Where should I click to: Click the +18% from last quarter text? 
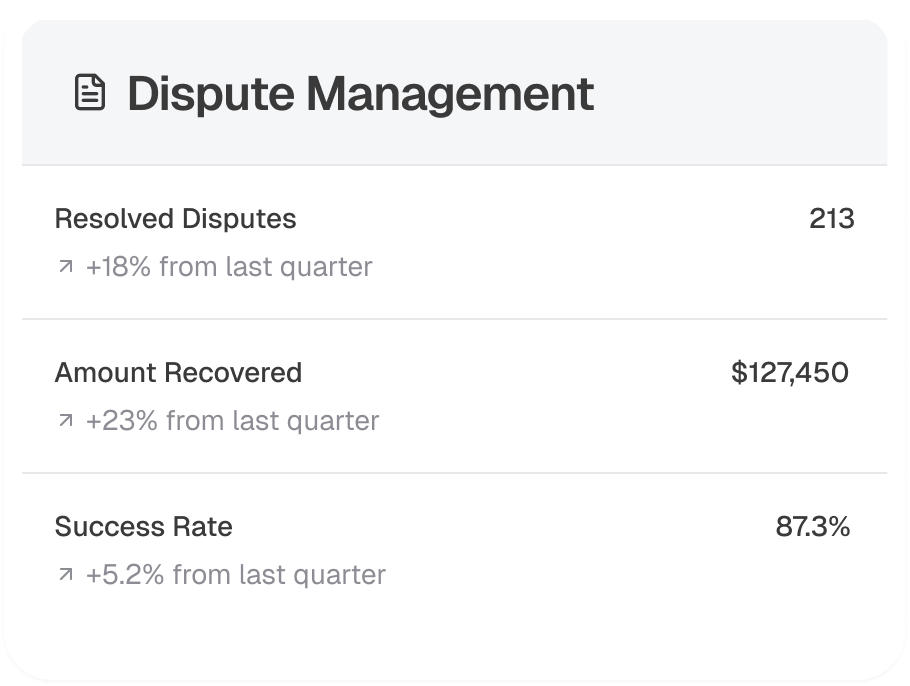coord(228,268)
